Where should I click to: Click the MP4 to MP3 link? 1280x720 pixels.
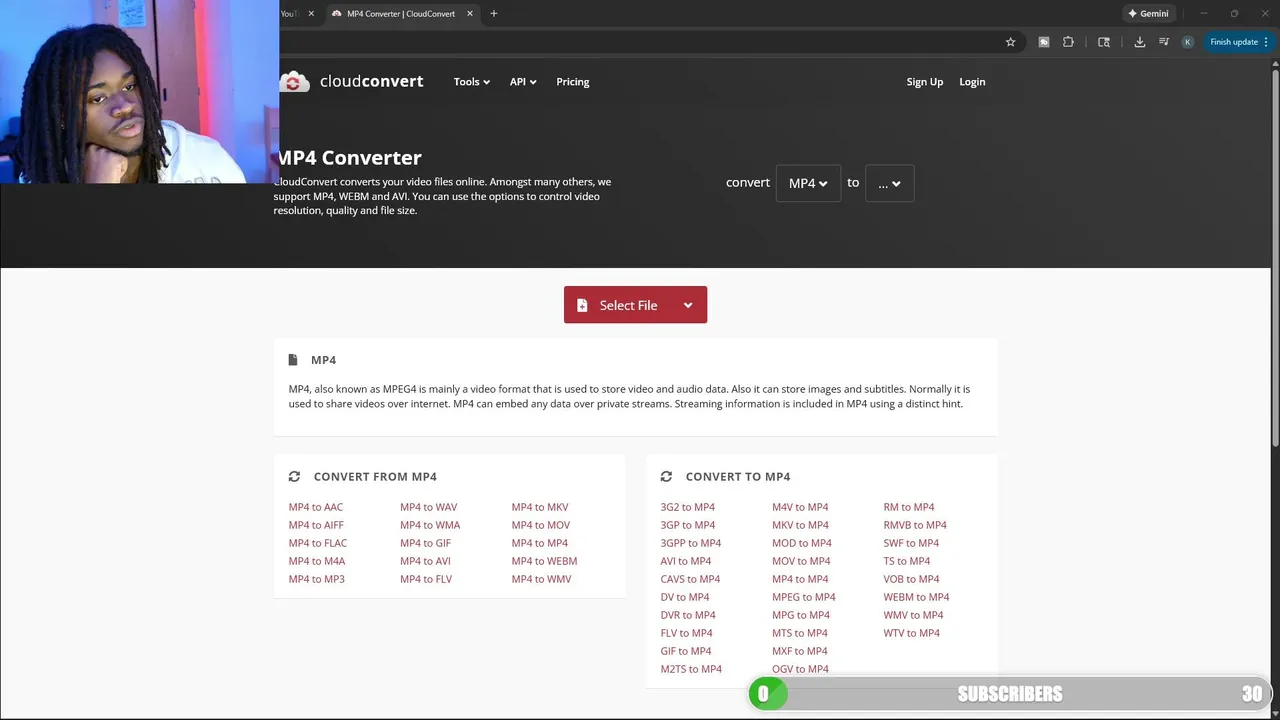click(317, 579)
